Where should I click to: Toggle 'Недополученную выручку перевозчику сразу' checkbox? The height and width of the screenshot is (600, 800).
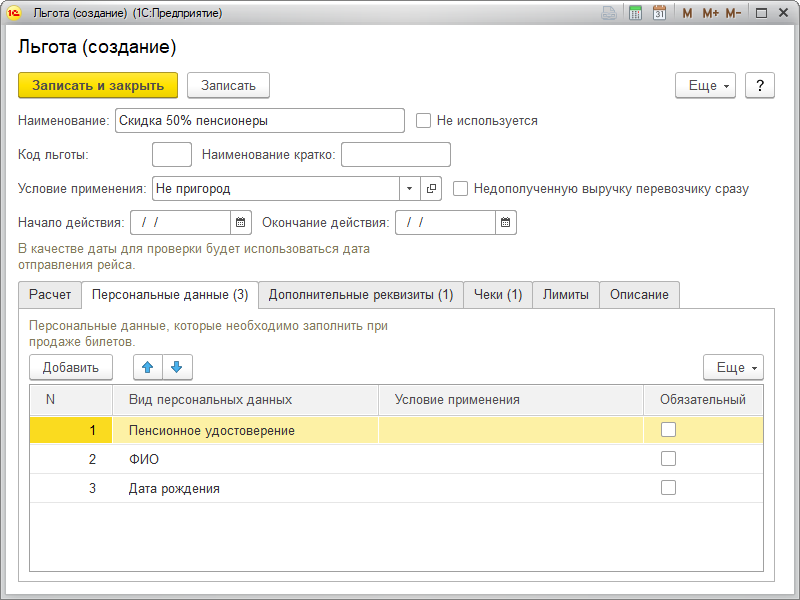(x=461, y=188)
